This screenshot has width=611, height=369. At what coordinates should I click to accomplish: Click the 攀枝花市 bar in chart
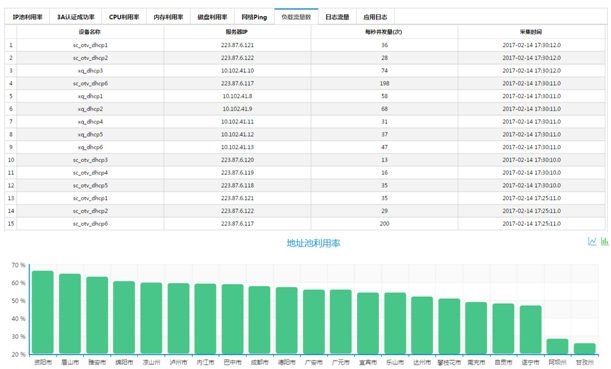(449, 326)
